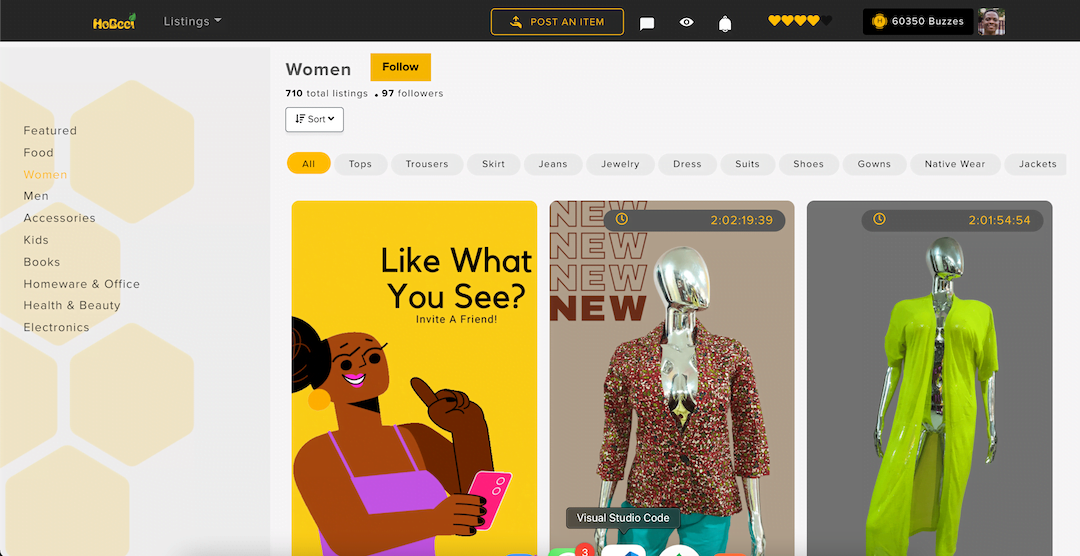Screen dimensions: 1080x556
Task: Open the lime green gown listing
Action: click(x=929, y=378)
